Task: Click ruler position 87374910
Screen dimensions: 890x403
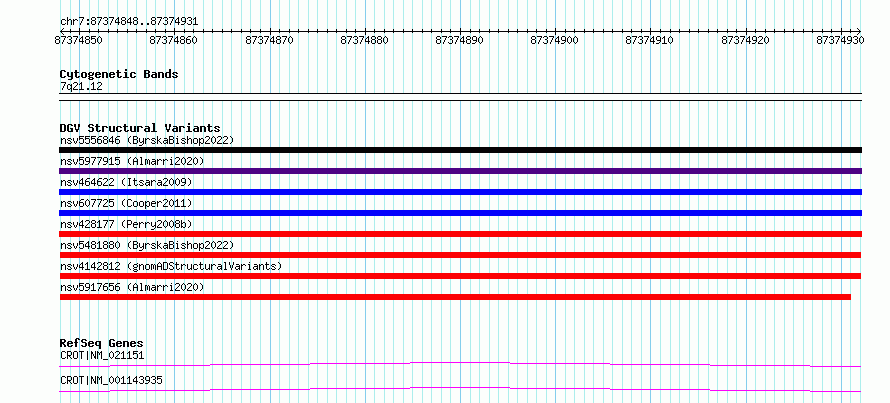Action: [649, 40]
